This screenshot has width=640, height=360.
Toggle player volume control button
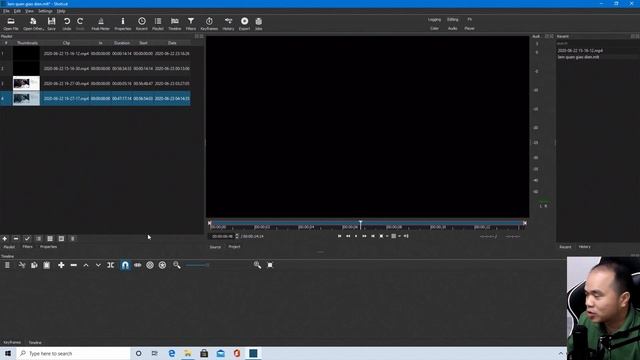[x=406, y=236]
